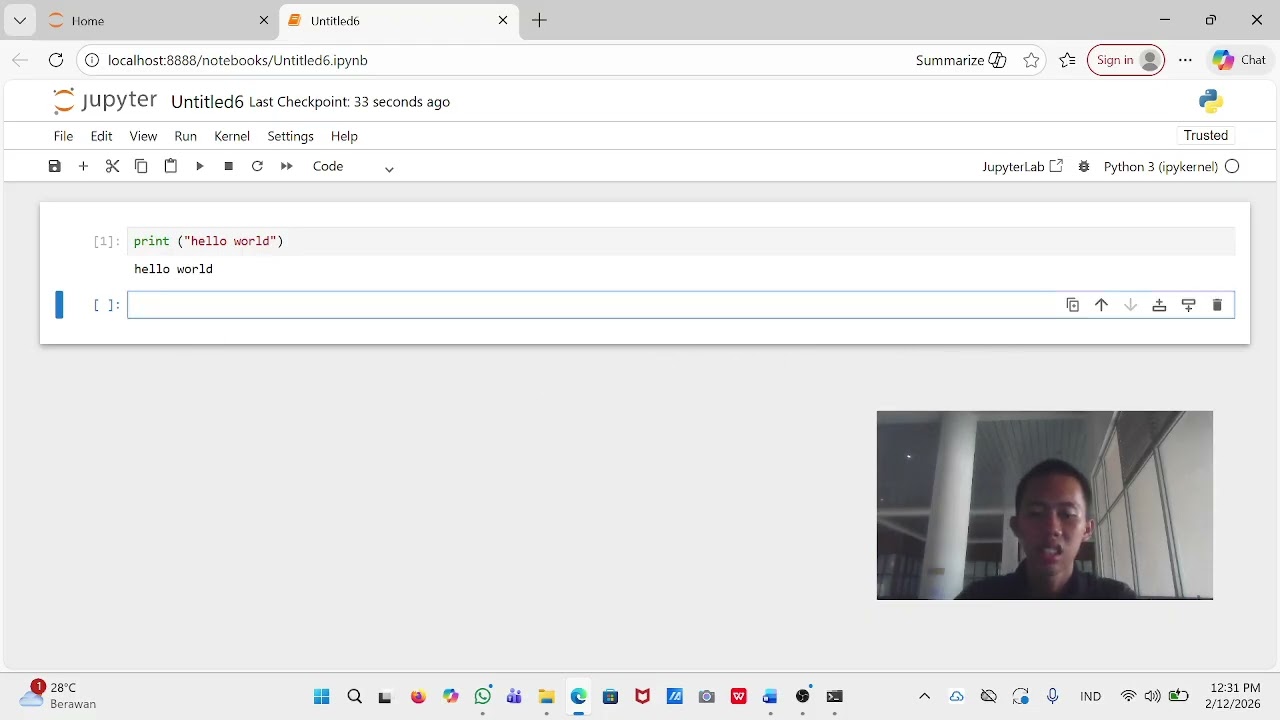Switch kernel via Python 3 (ipykernel)
This screenshot has height=720, width=1280.
tap(1160, 167)
